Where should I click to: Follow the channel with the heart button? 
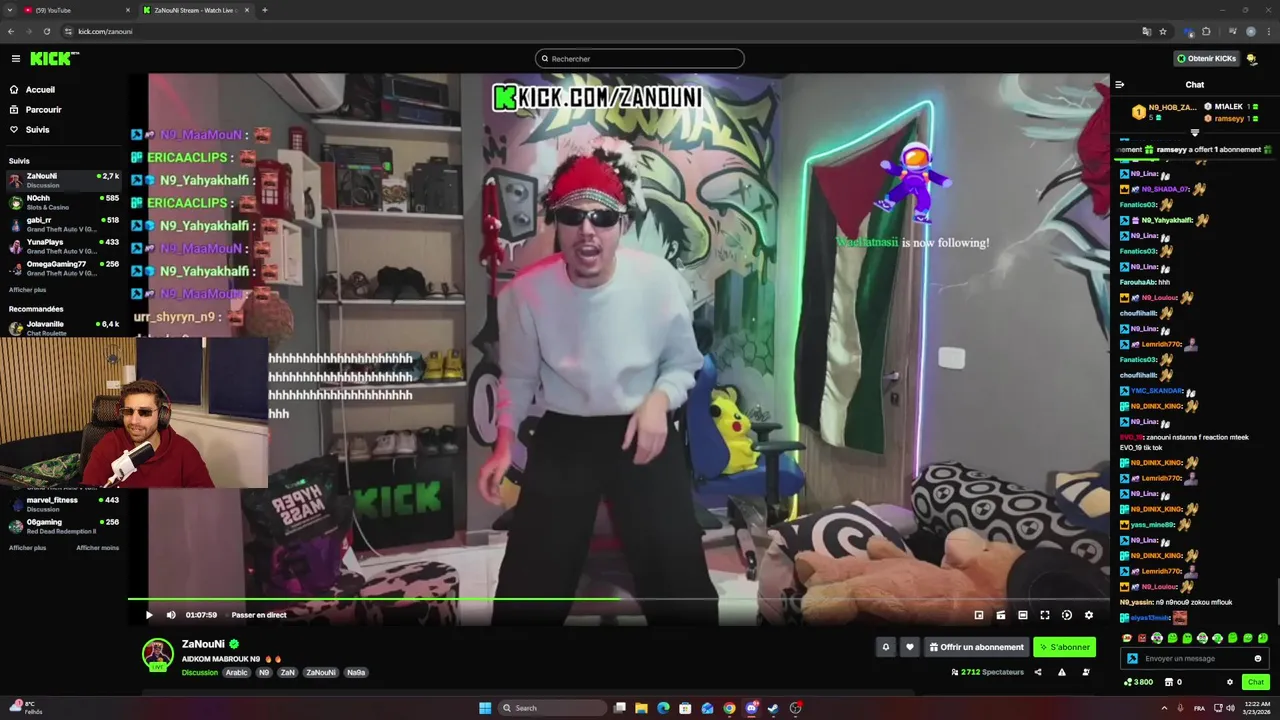[x=910, y=647]
